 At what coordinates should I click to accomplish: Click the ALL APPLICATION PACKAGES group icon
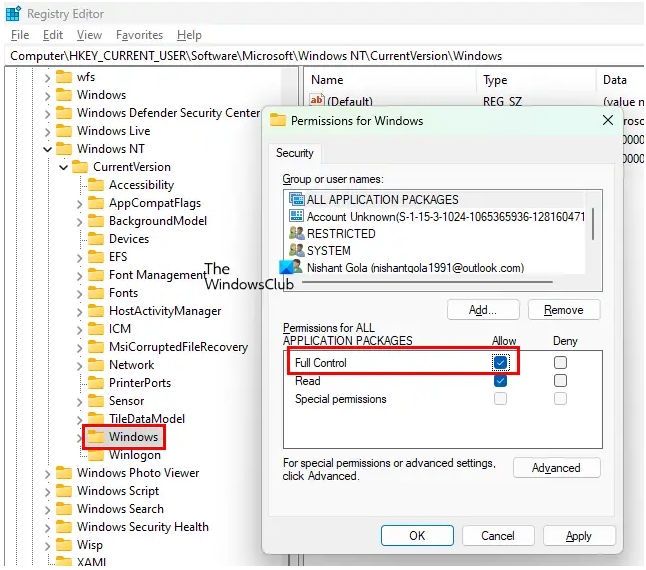click(297, 199)
